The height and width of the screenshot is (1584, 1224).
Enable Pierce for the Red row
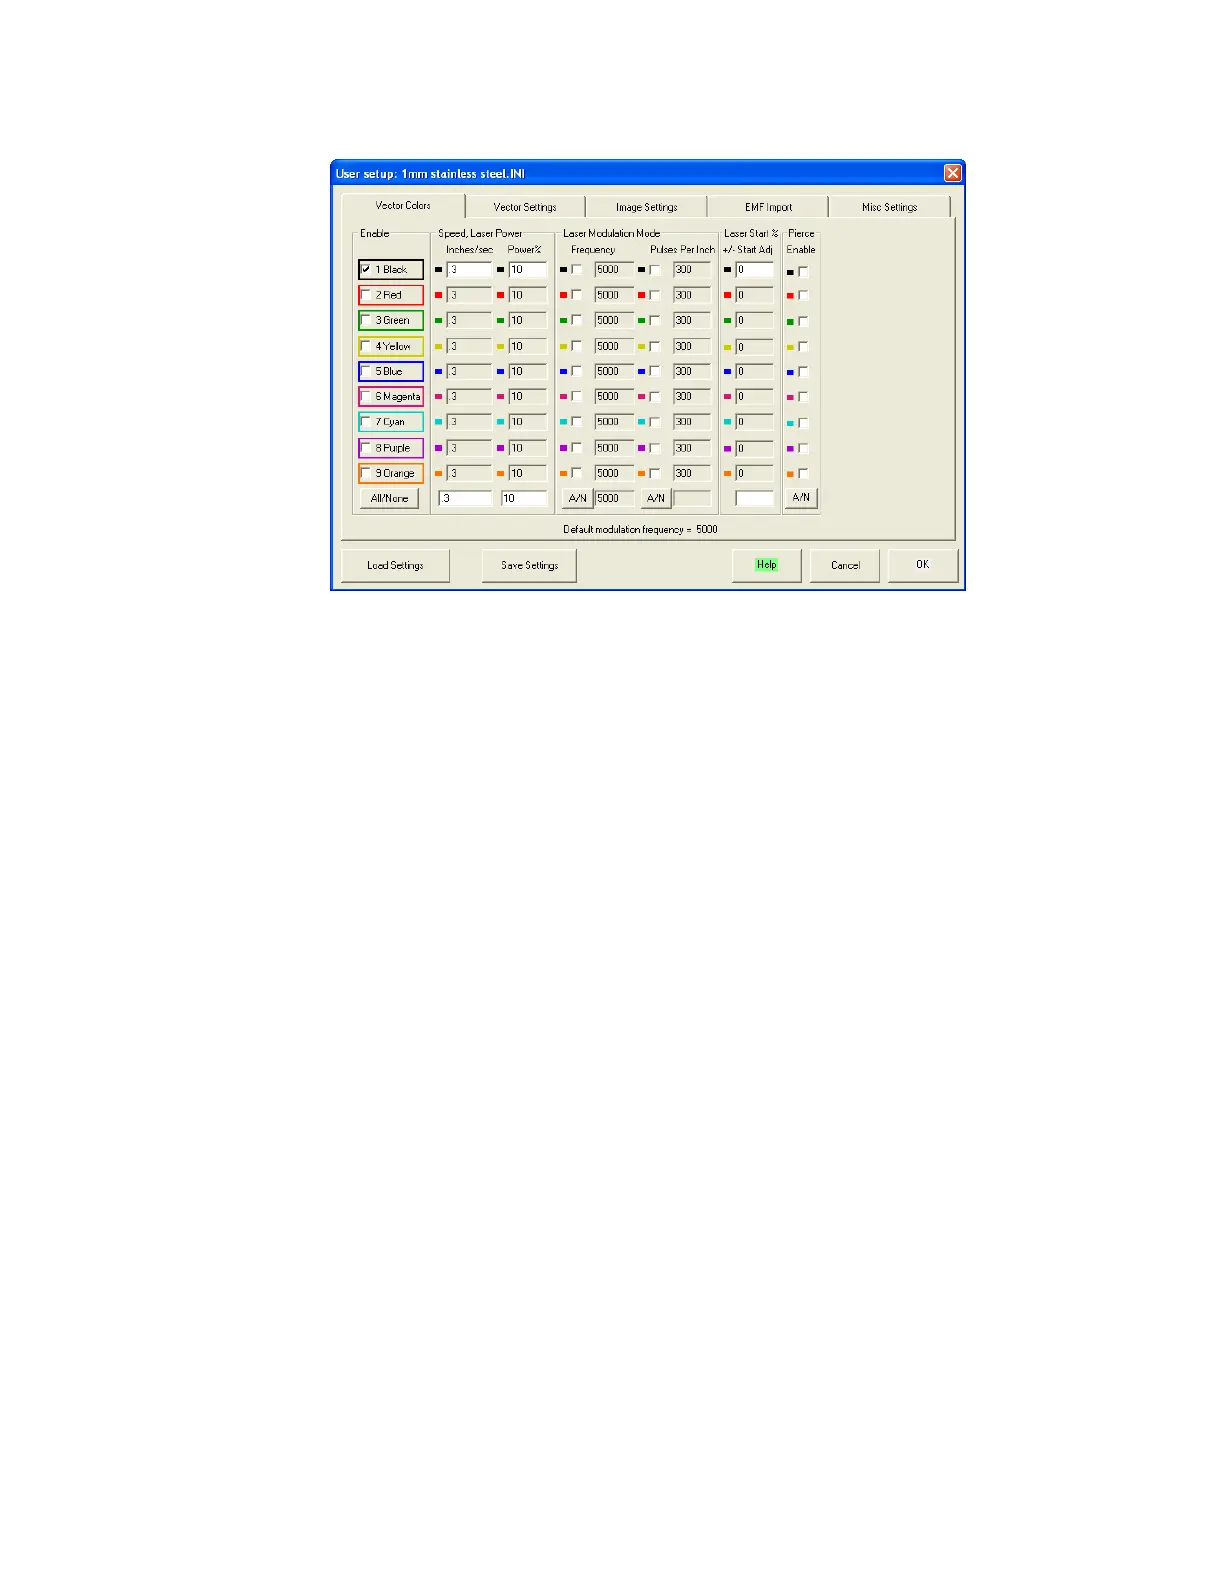[803, 296]
